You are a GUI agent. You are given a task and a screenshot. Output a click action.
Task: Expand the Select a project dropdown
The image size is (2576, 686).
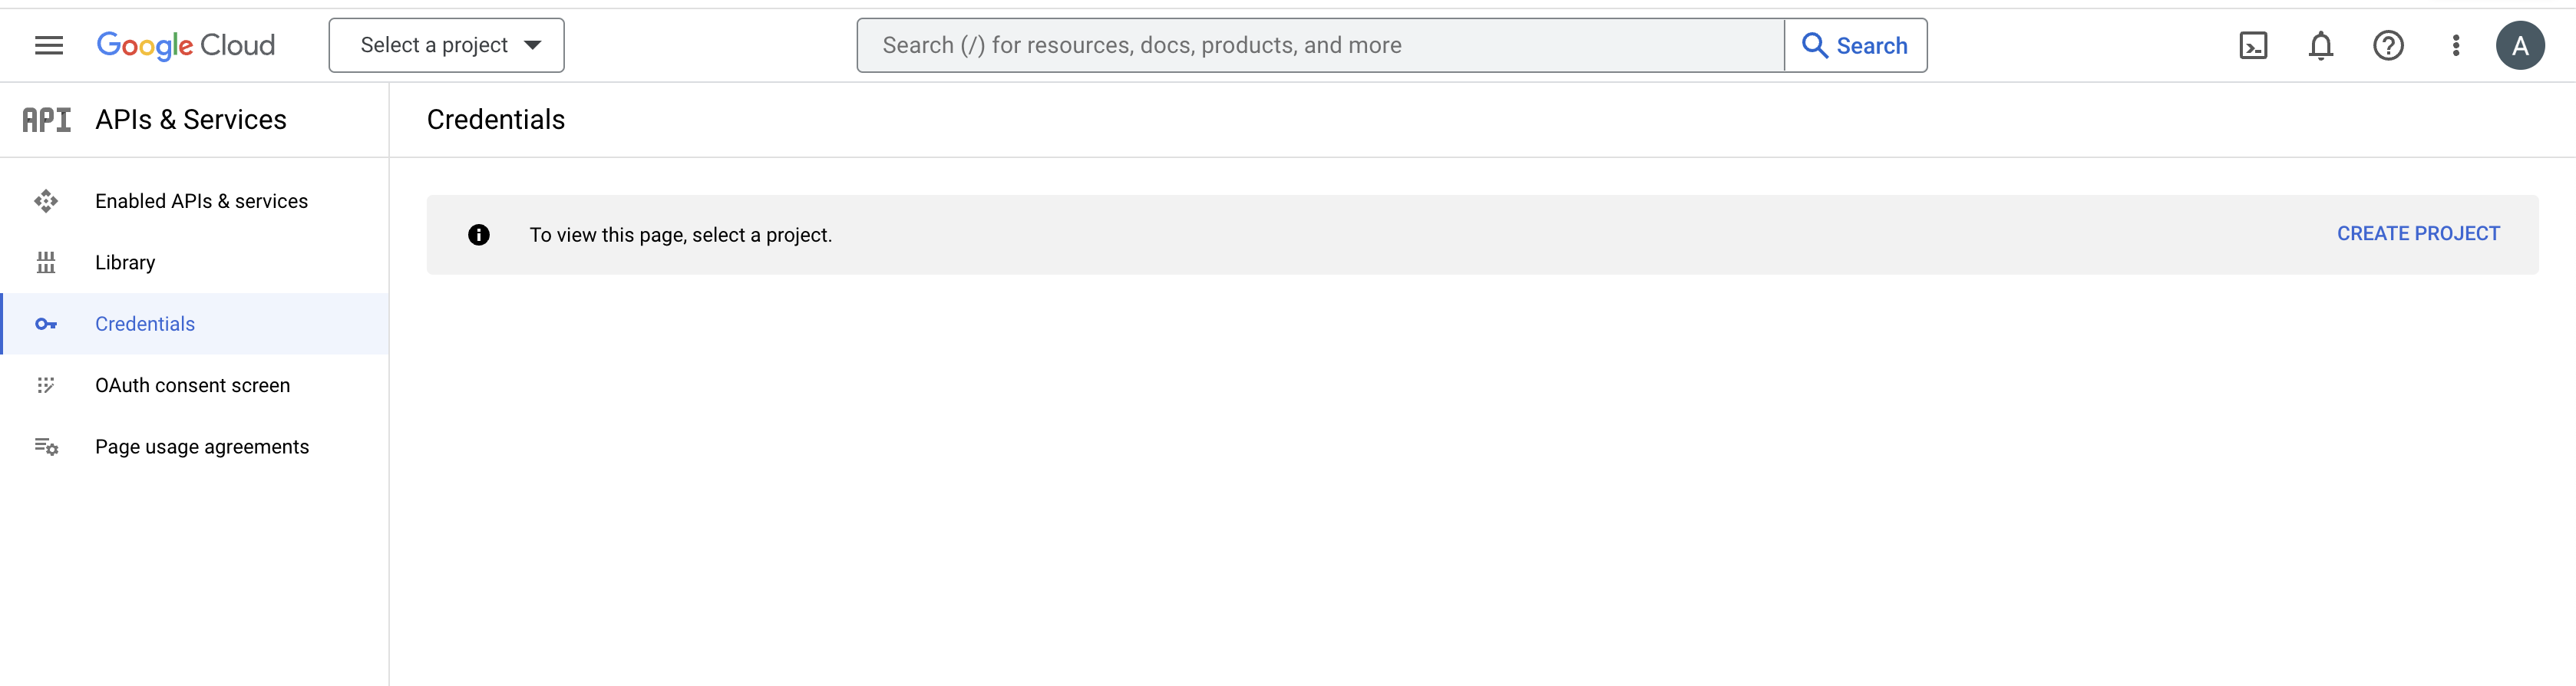tap(446, 45)
